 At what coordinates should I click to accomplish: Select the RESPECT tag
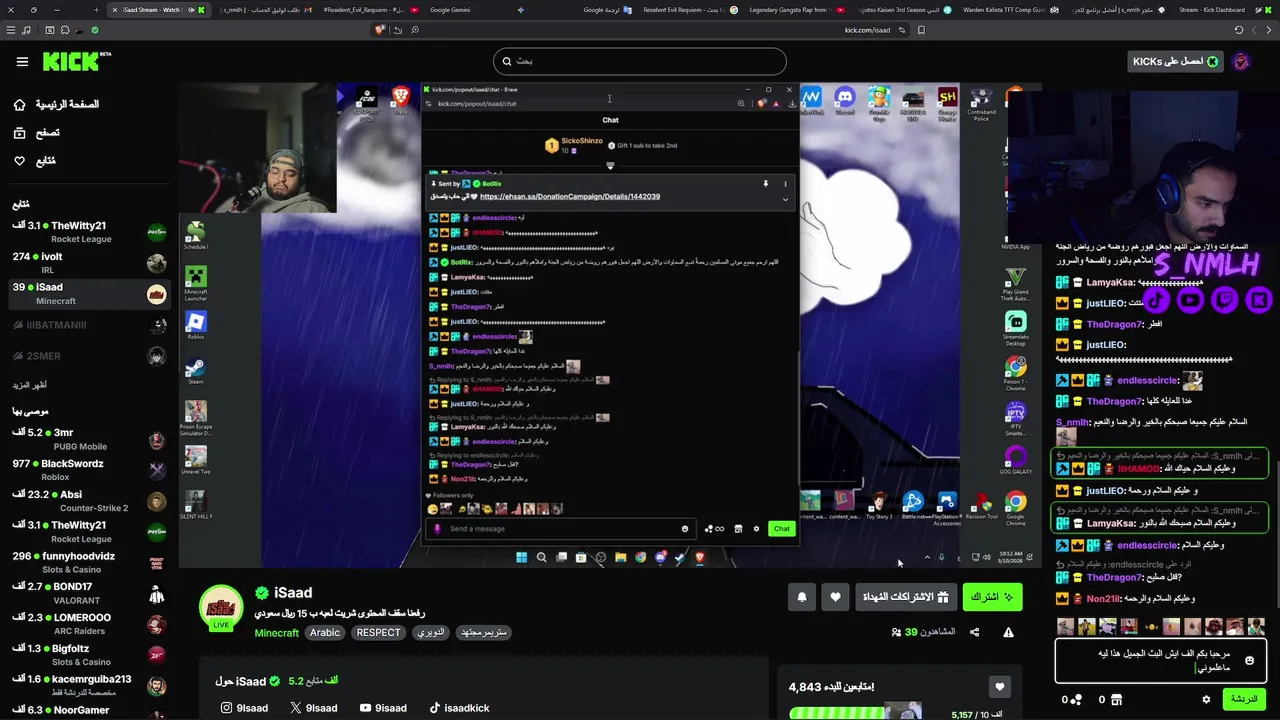378,633
